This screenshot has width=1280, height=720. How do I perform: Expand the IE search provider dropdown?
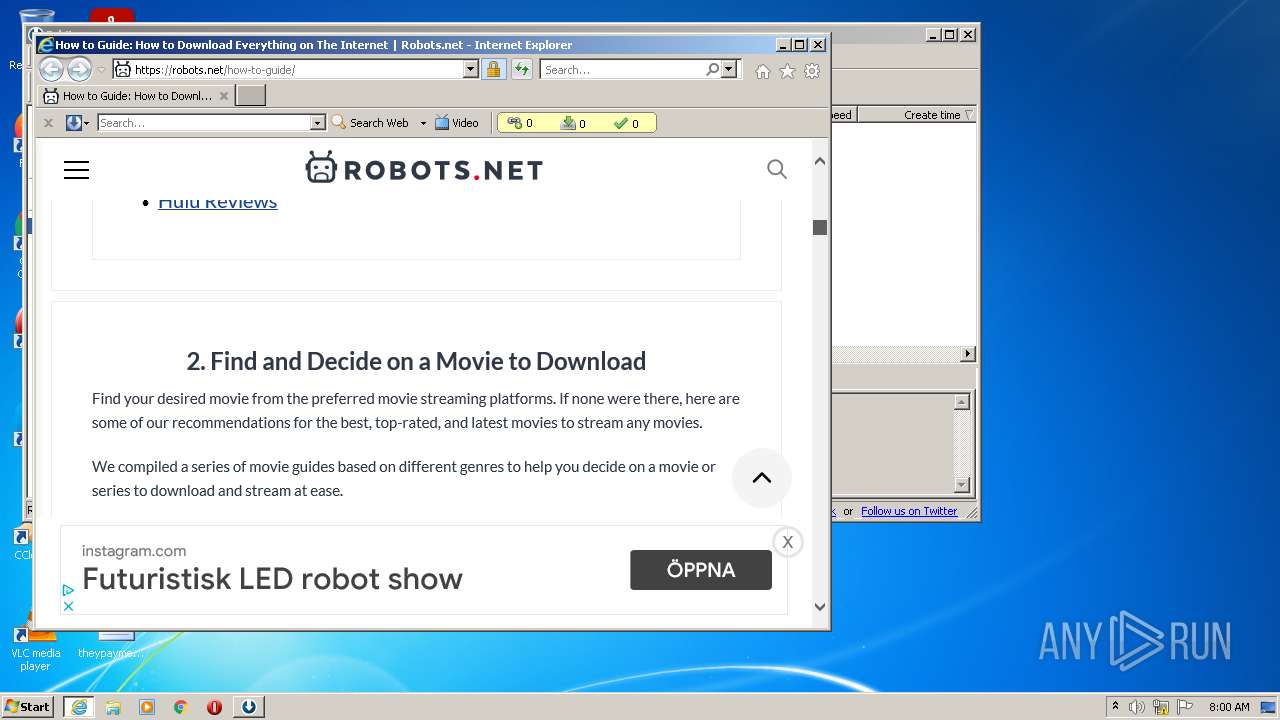click(x=729, y=69)
